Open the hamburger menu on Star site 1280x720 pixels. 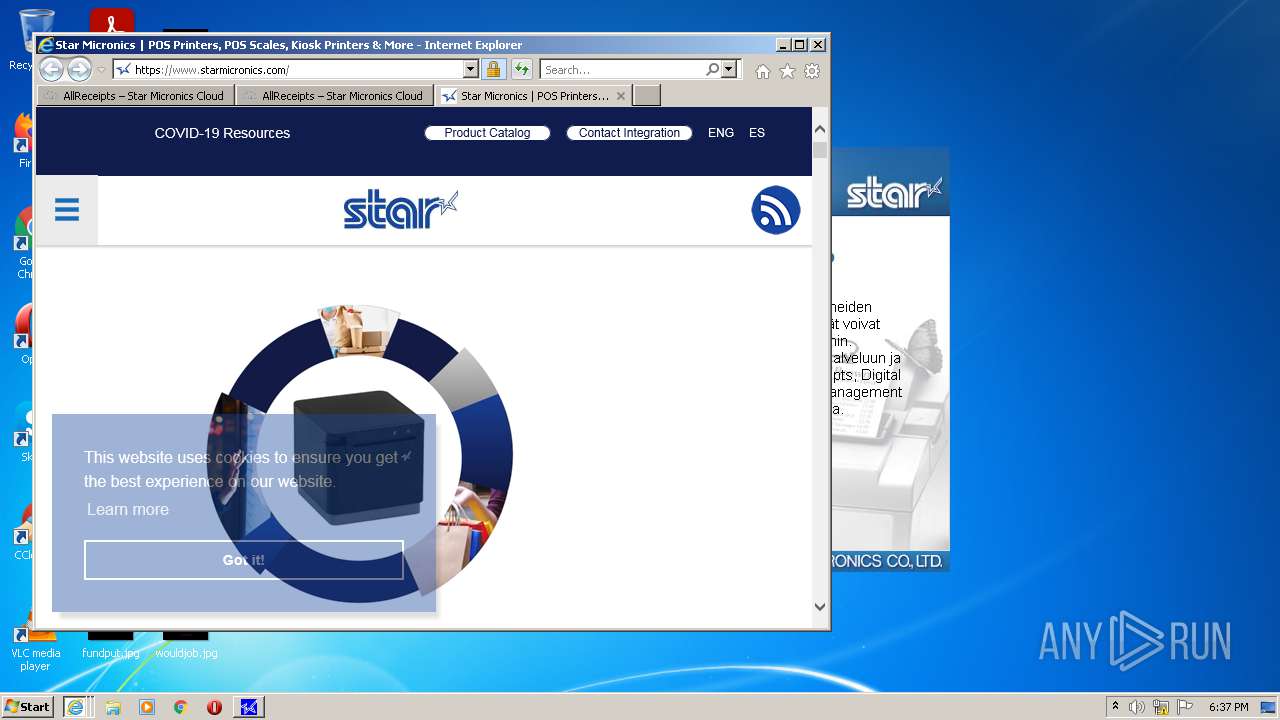coord(67,210)
